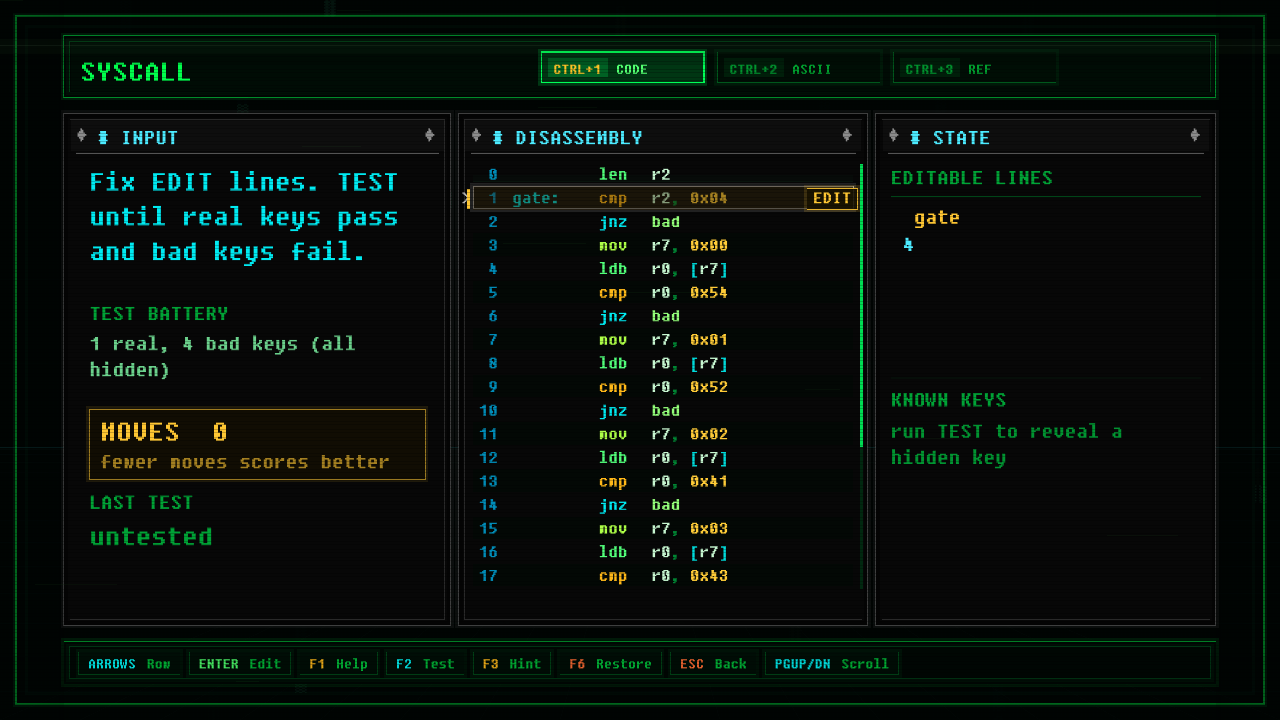Screen dimensions: 1280x720
Task: Select line 2 'jnz bad'
Action: tap(664, 222)
